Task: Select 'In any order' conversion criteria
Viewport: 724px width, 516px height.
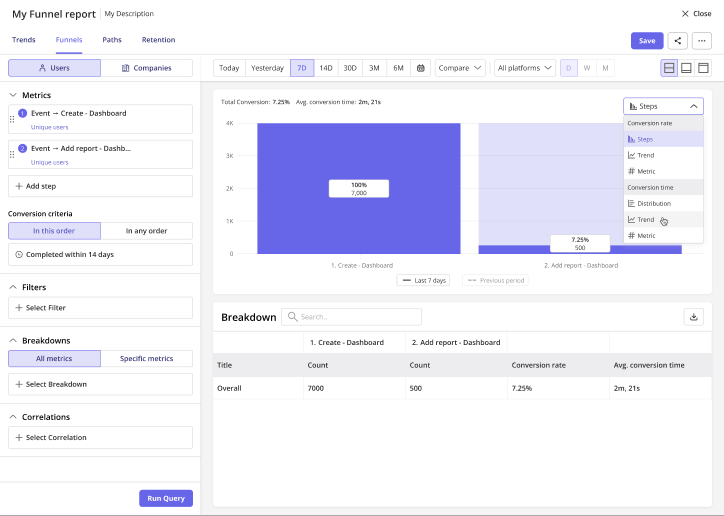Action: (x=147, y=231)
